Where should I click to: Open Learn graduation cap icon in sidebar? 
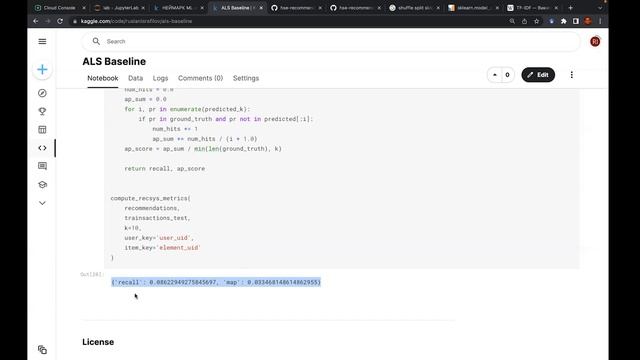[x=42, y=184]
